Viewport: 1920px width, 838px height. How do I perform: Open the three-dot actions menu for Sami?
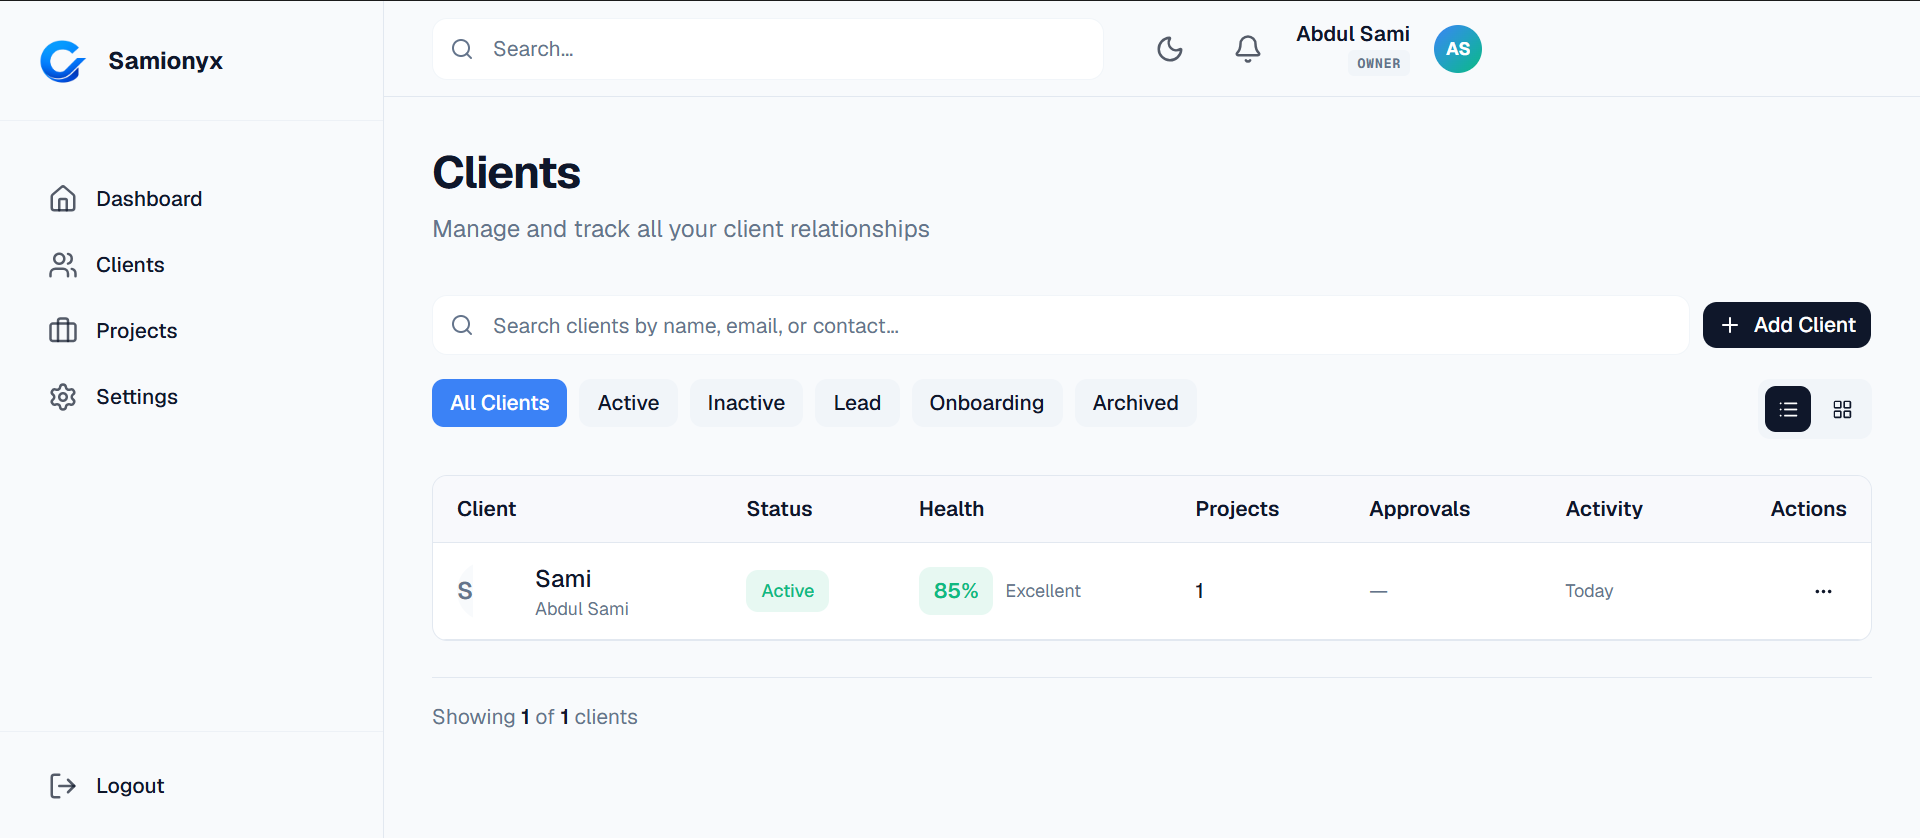pos(1823,591)
